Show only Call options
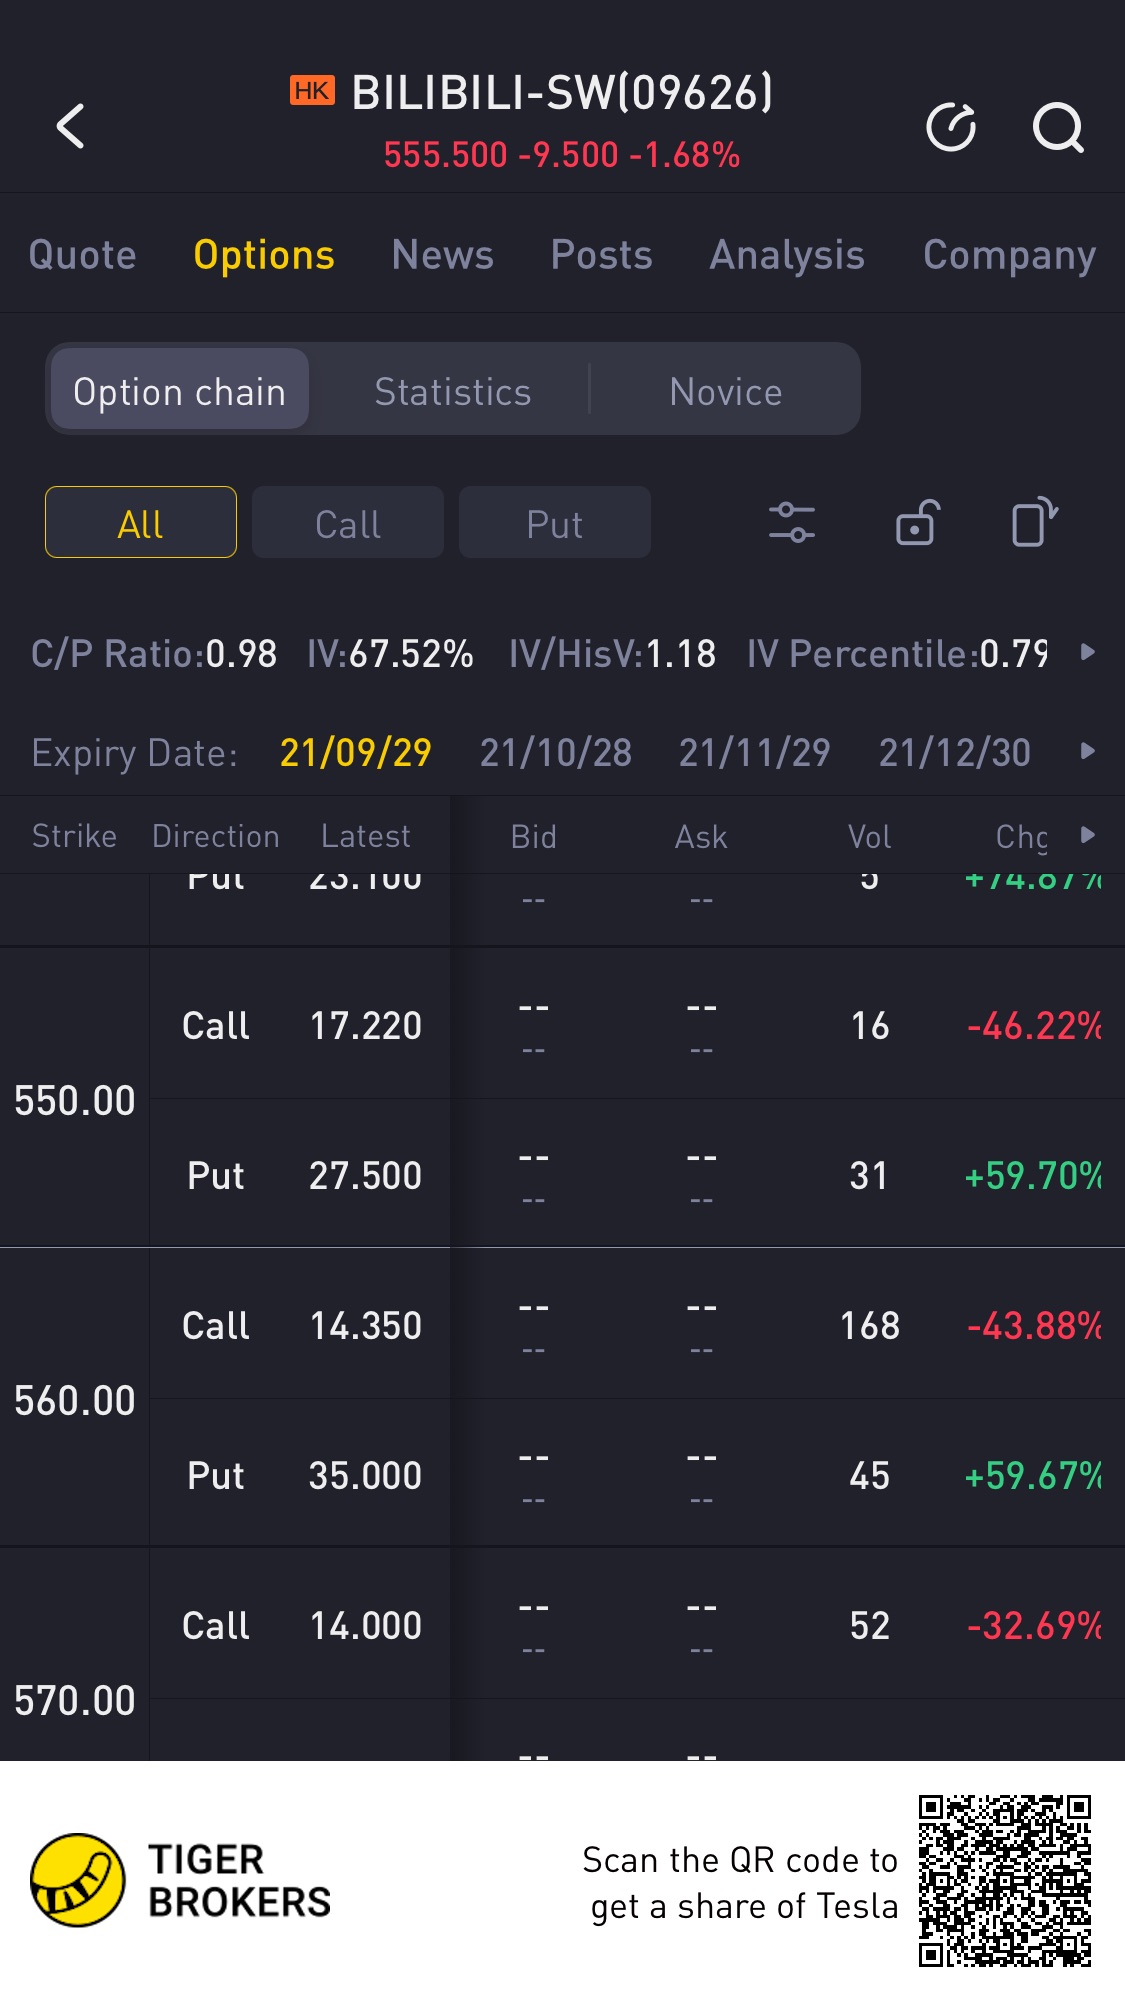 348,523
